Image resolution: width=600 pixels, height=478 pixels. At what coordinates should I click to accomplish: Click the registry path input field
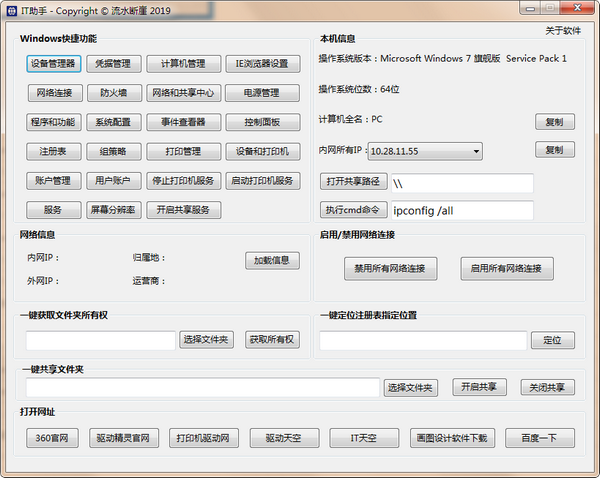click(x=422, y=340)
